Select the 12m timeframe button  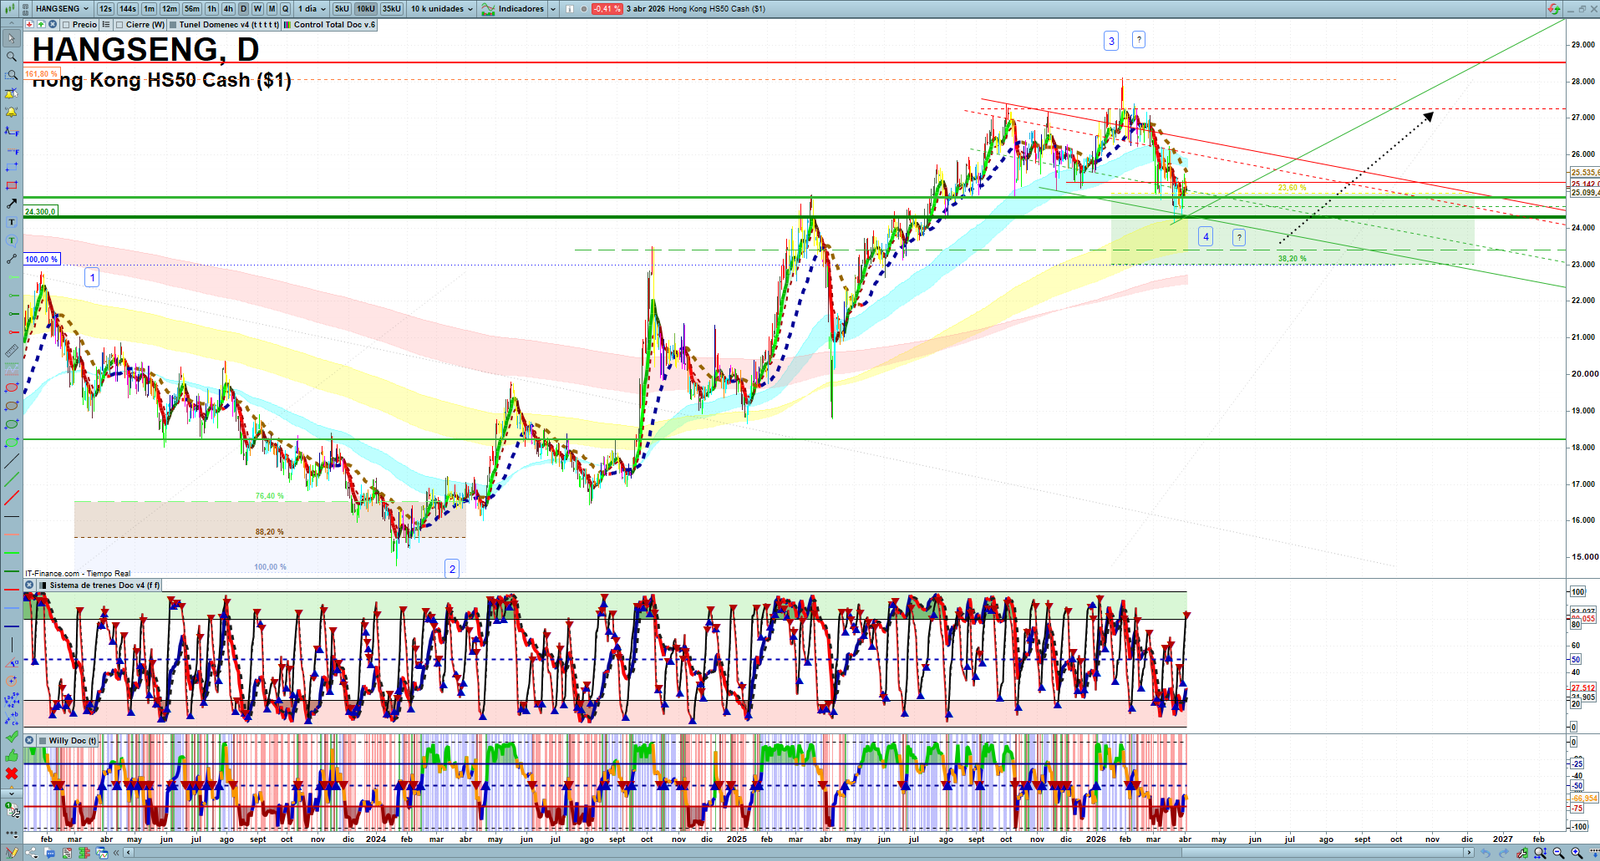(x=169, y=9)
